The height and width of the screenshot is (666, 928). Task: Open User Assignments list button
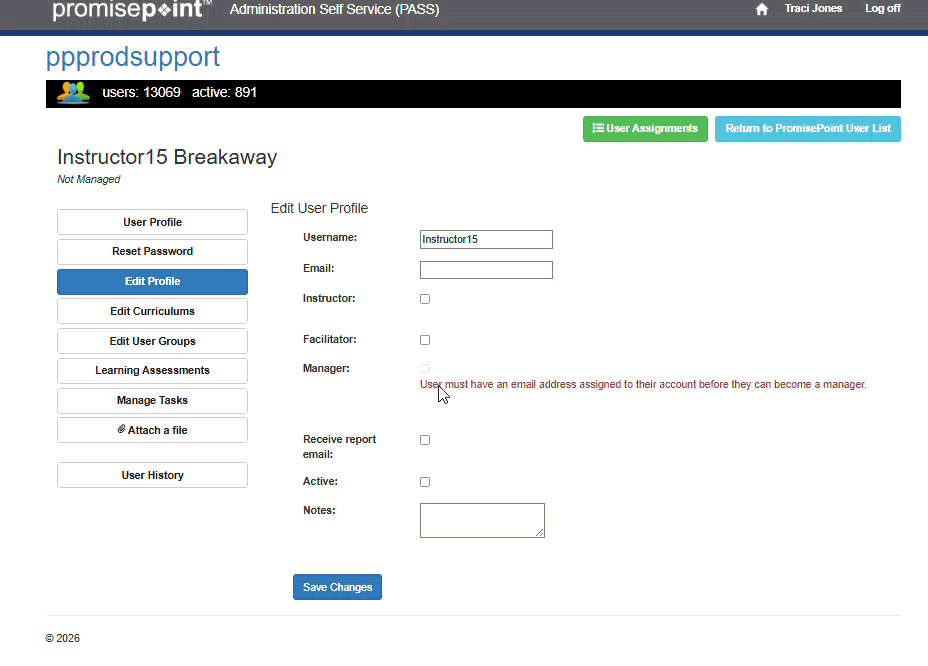click(645, 129)
